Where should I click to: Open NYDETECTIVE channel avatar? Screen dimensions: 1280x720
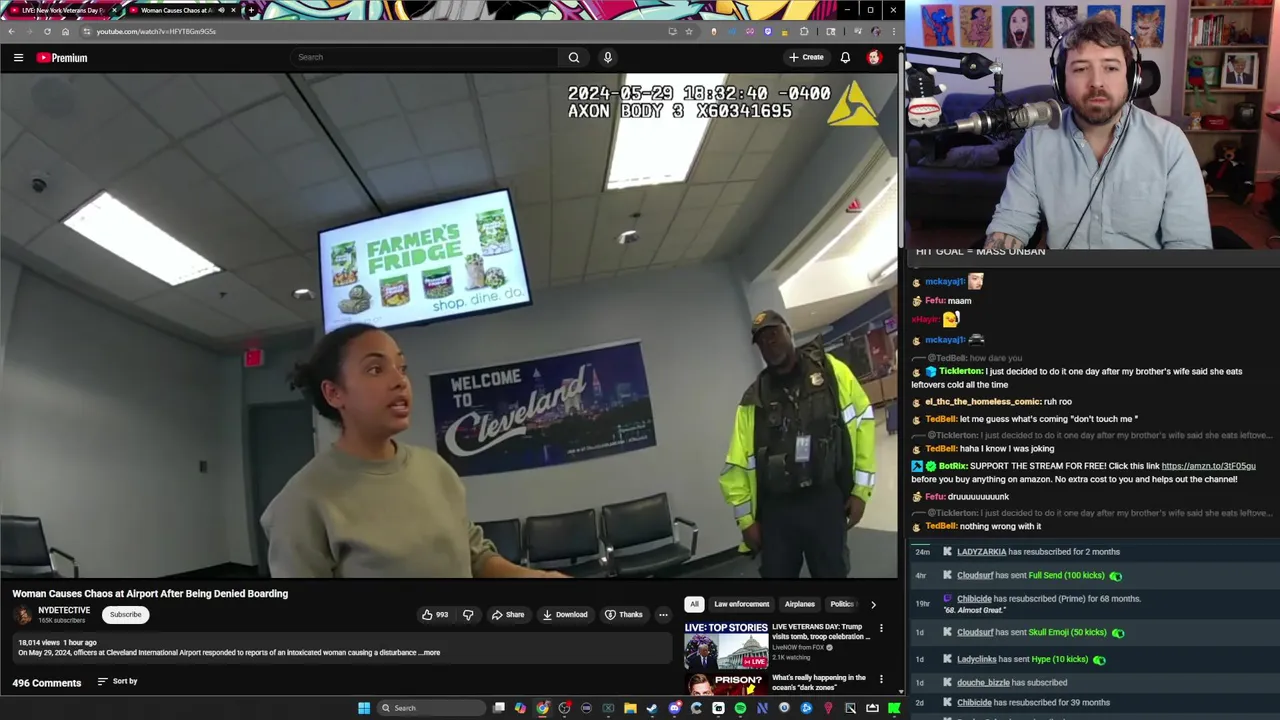click(x=23, y=615)
